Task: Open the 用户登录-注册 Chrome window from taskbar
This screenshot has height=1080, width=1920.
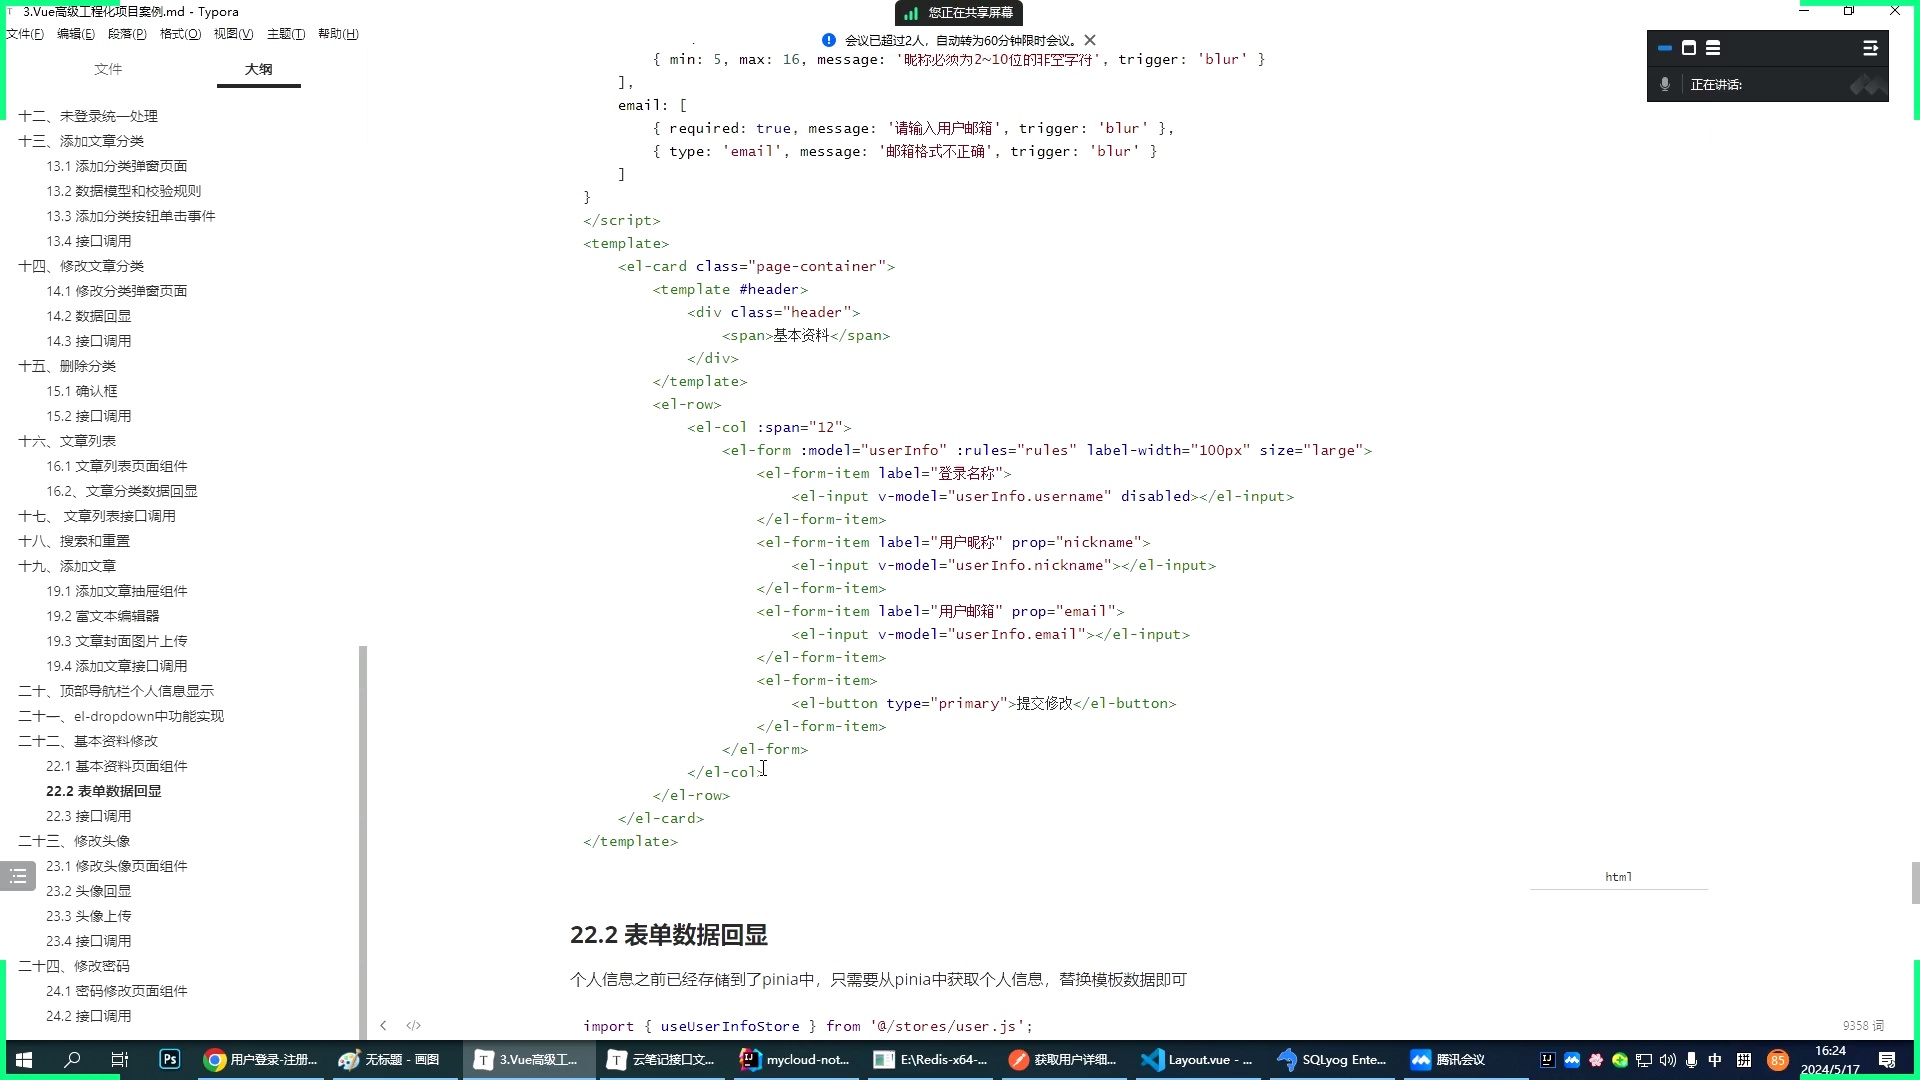Action: pyautogui.click(x=260, y=1059)
